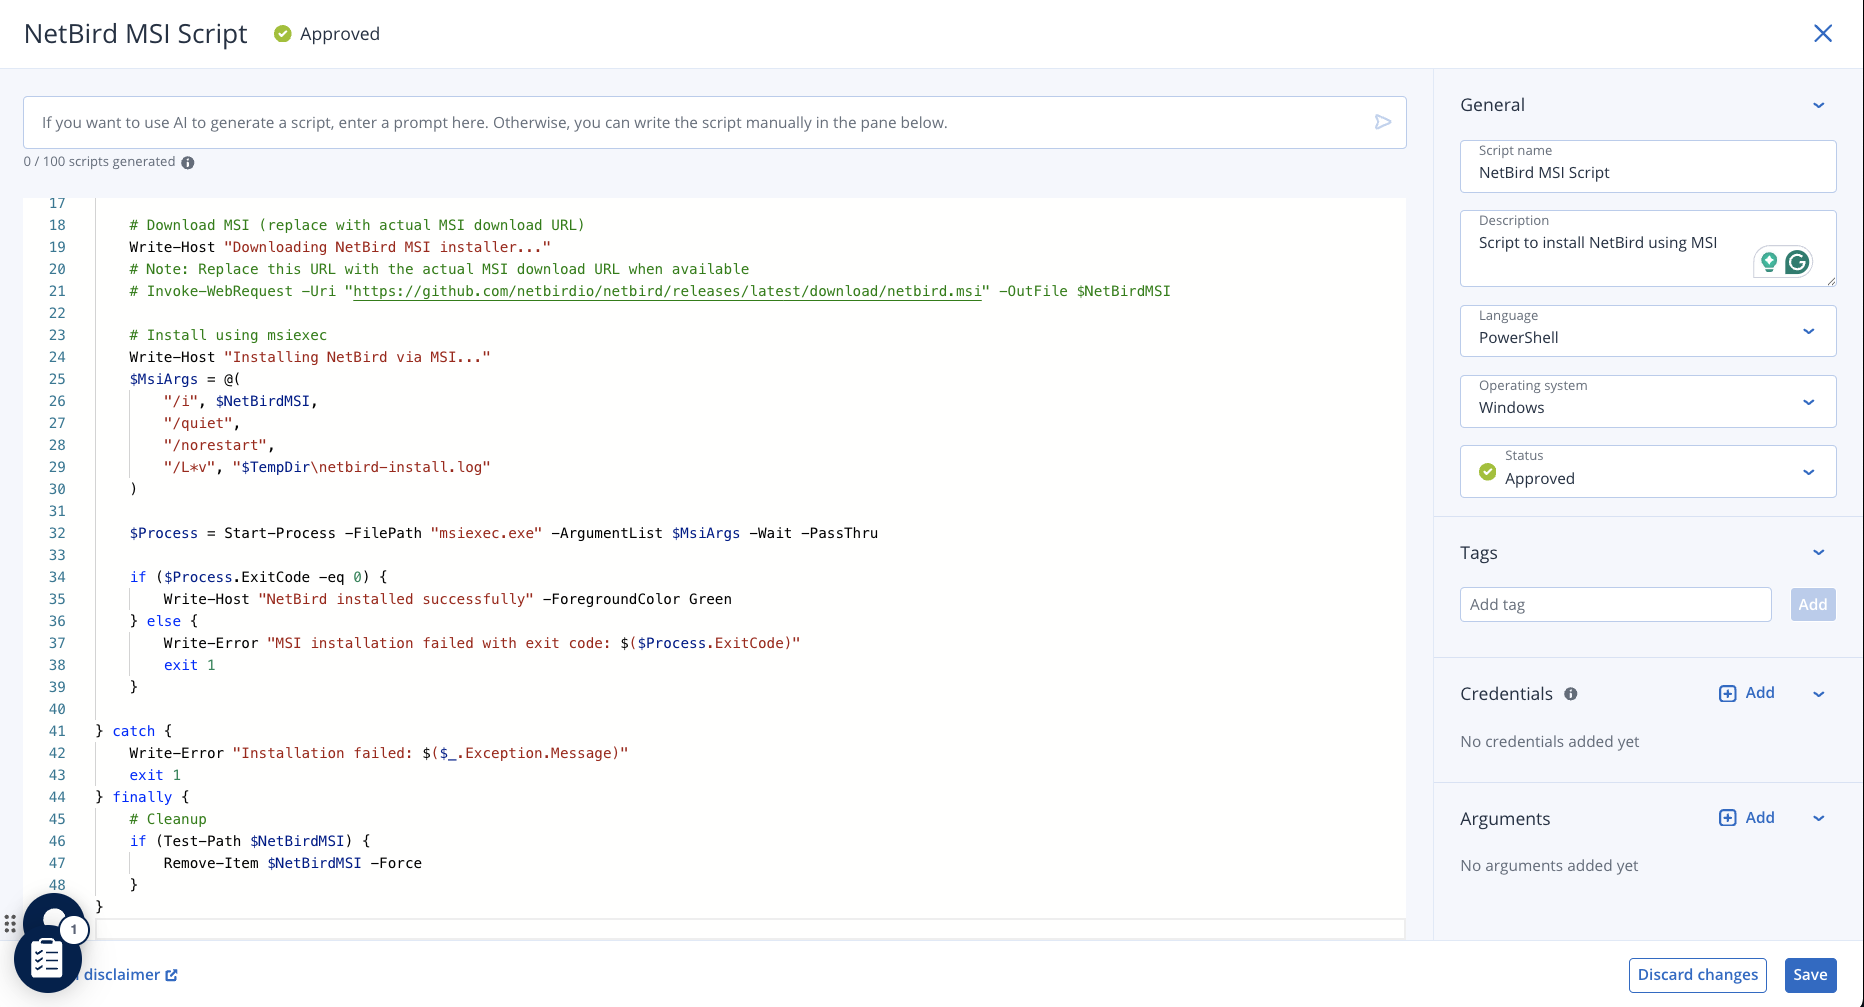1864x1007 pixels.
Task: Click the dotted grid handle at bottom left
Action: pos(10,924)
